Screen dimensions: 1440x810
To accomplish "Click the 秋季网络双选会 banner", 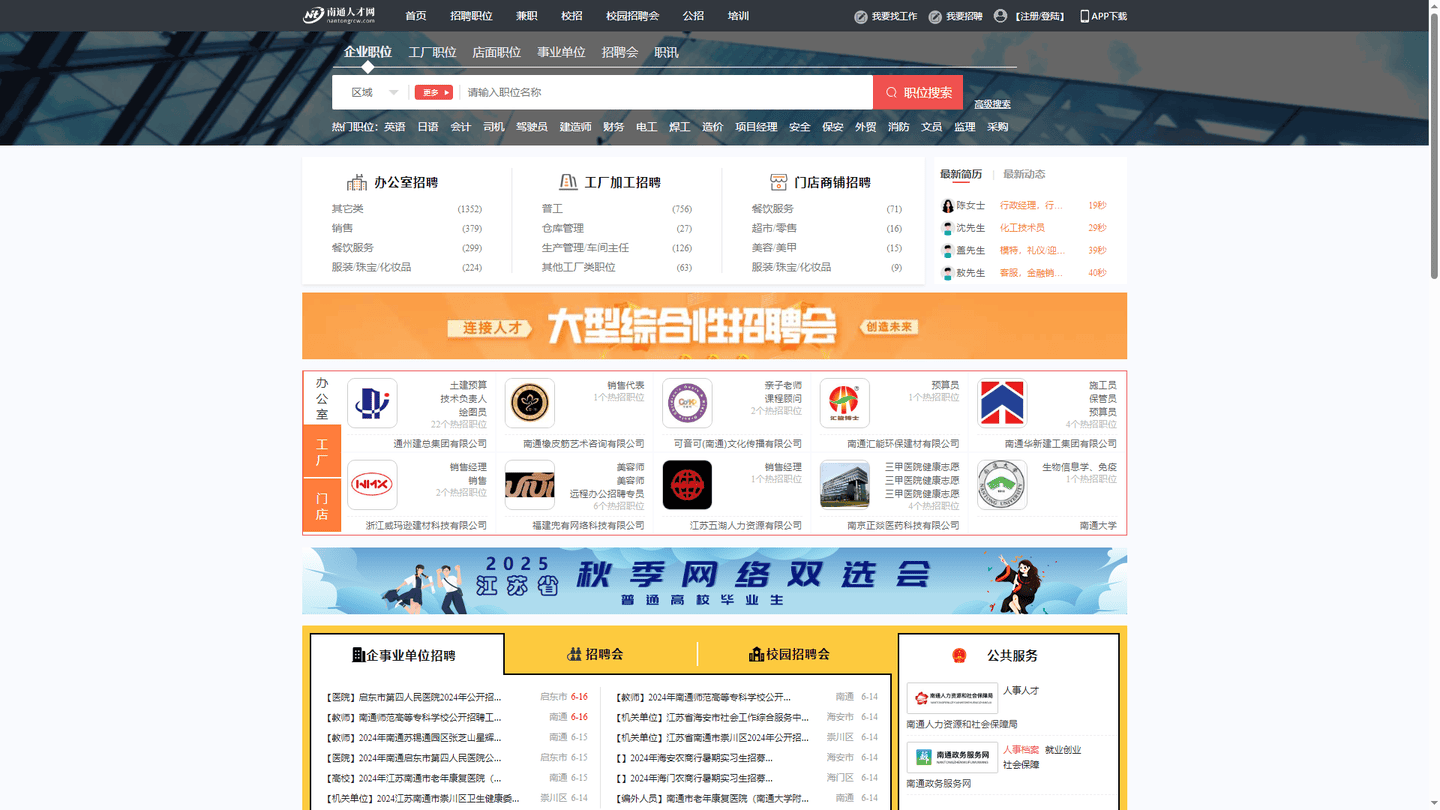I will click(714, 581).
